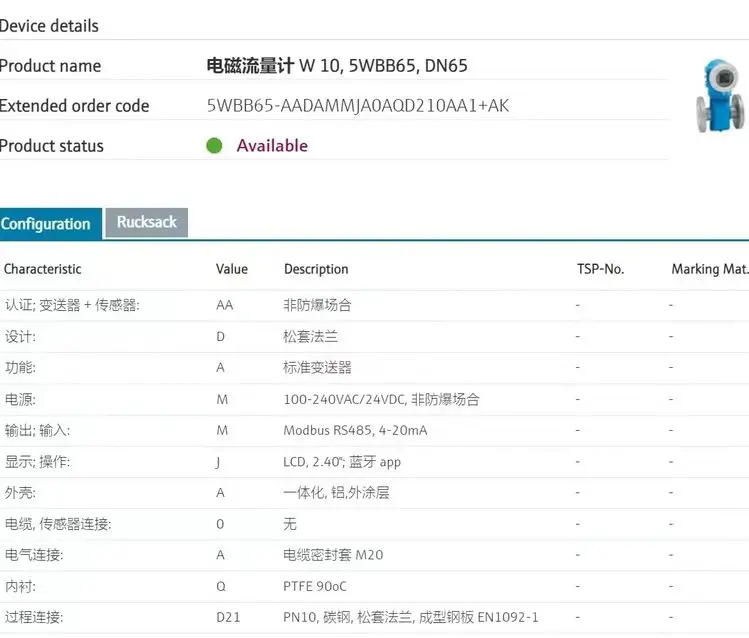Click the Marking Mat. column header

(709, 269)
